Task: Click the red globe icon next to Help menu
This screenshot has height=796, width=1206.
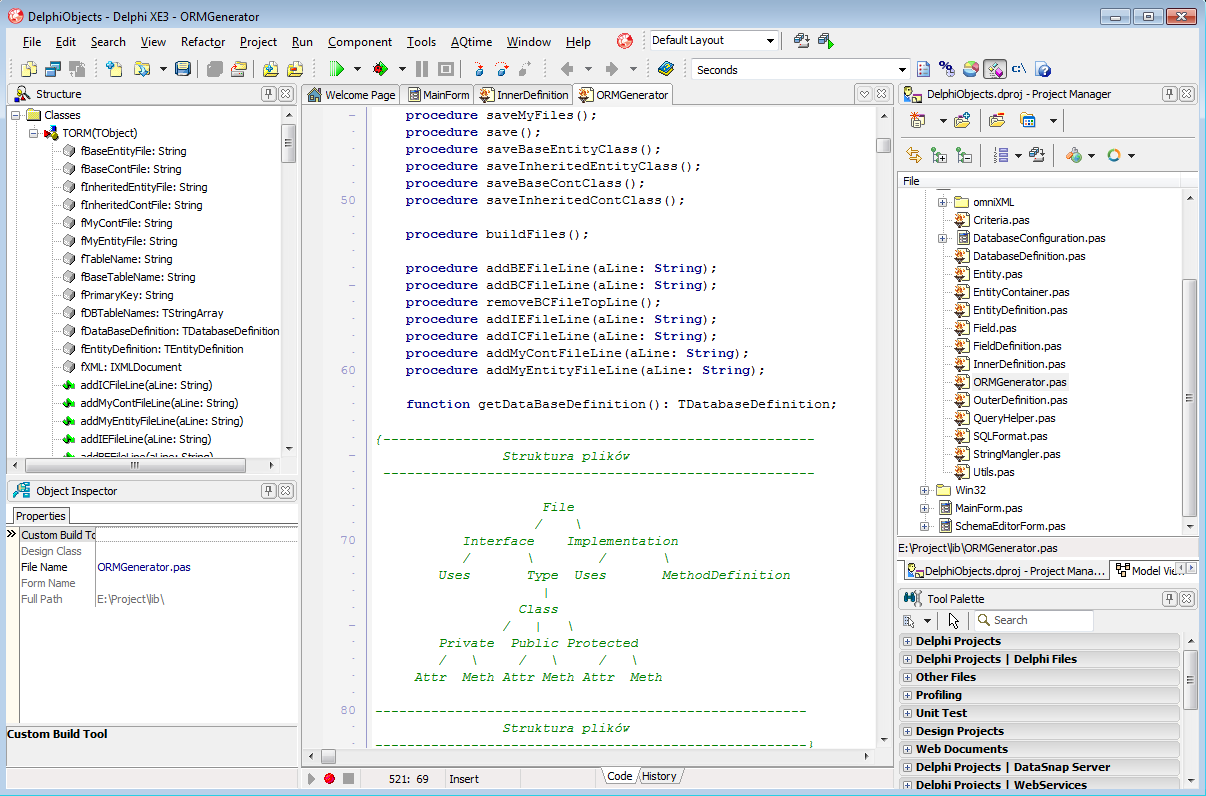Action: click(625, 41)
